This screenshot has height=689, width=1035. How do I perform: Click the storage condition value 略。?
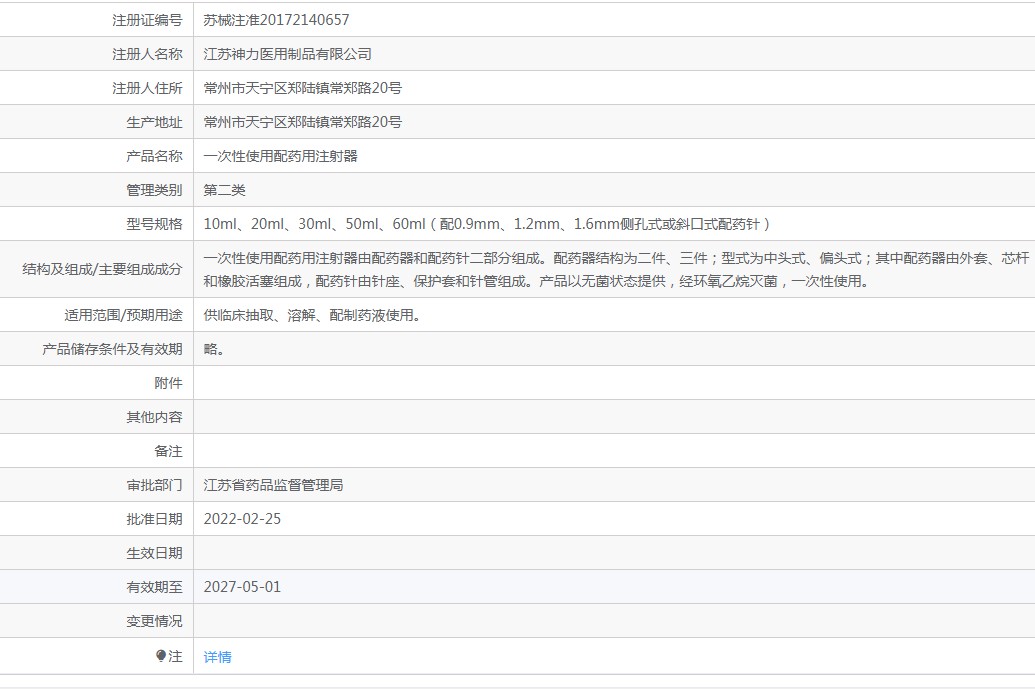click(x=214, y=349)
